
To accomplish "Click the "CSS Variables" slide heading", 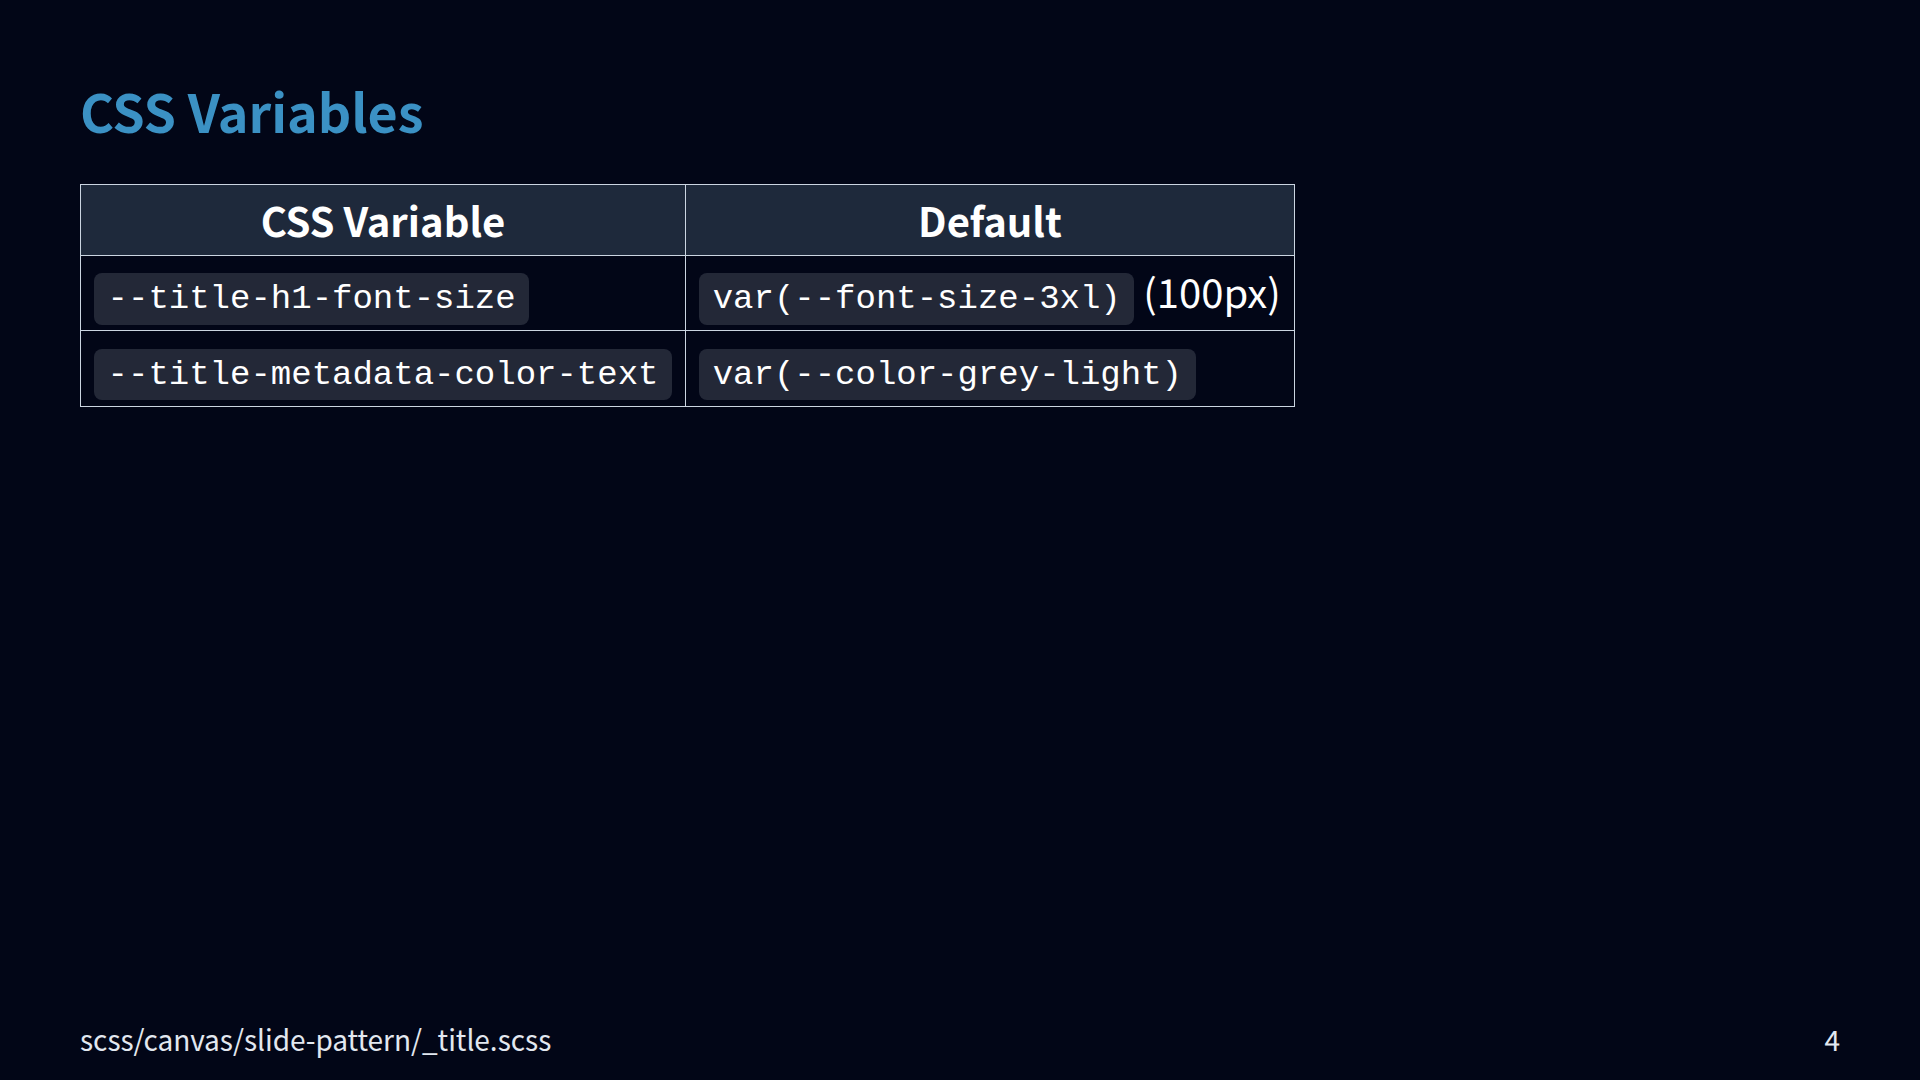I will tap(251, 114).
